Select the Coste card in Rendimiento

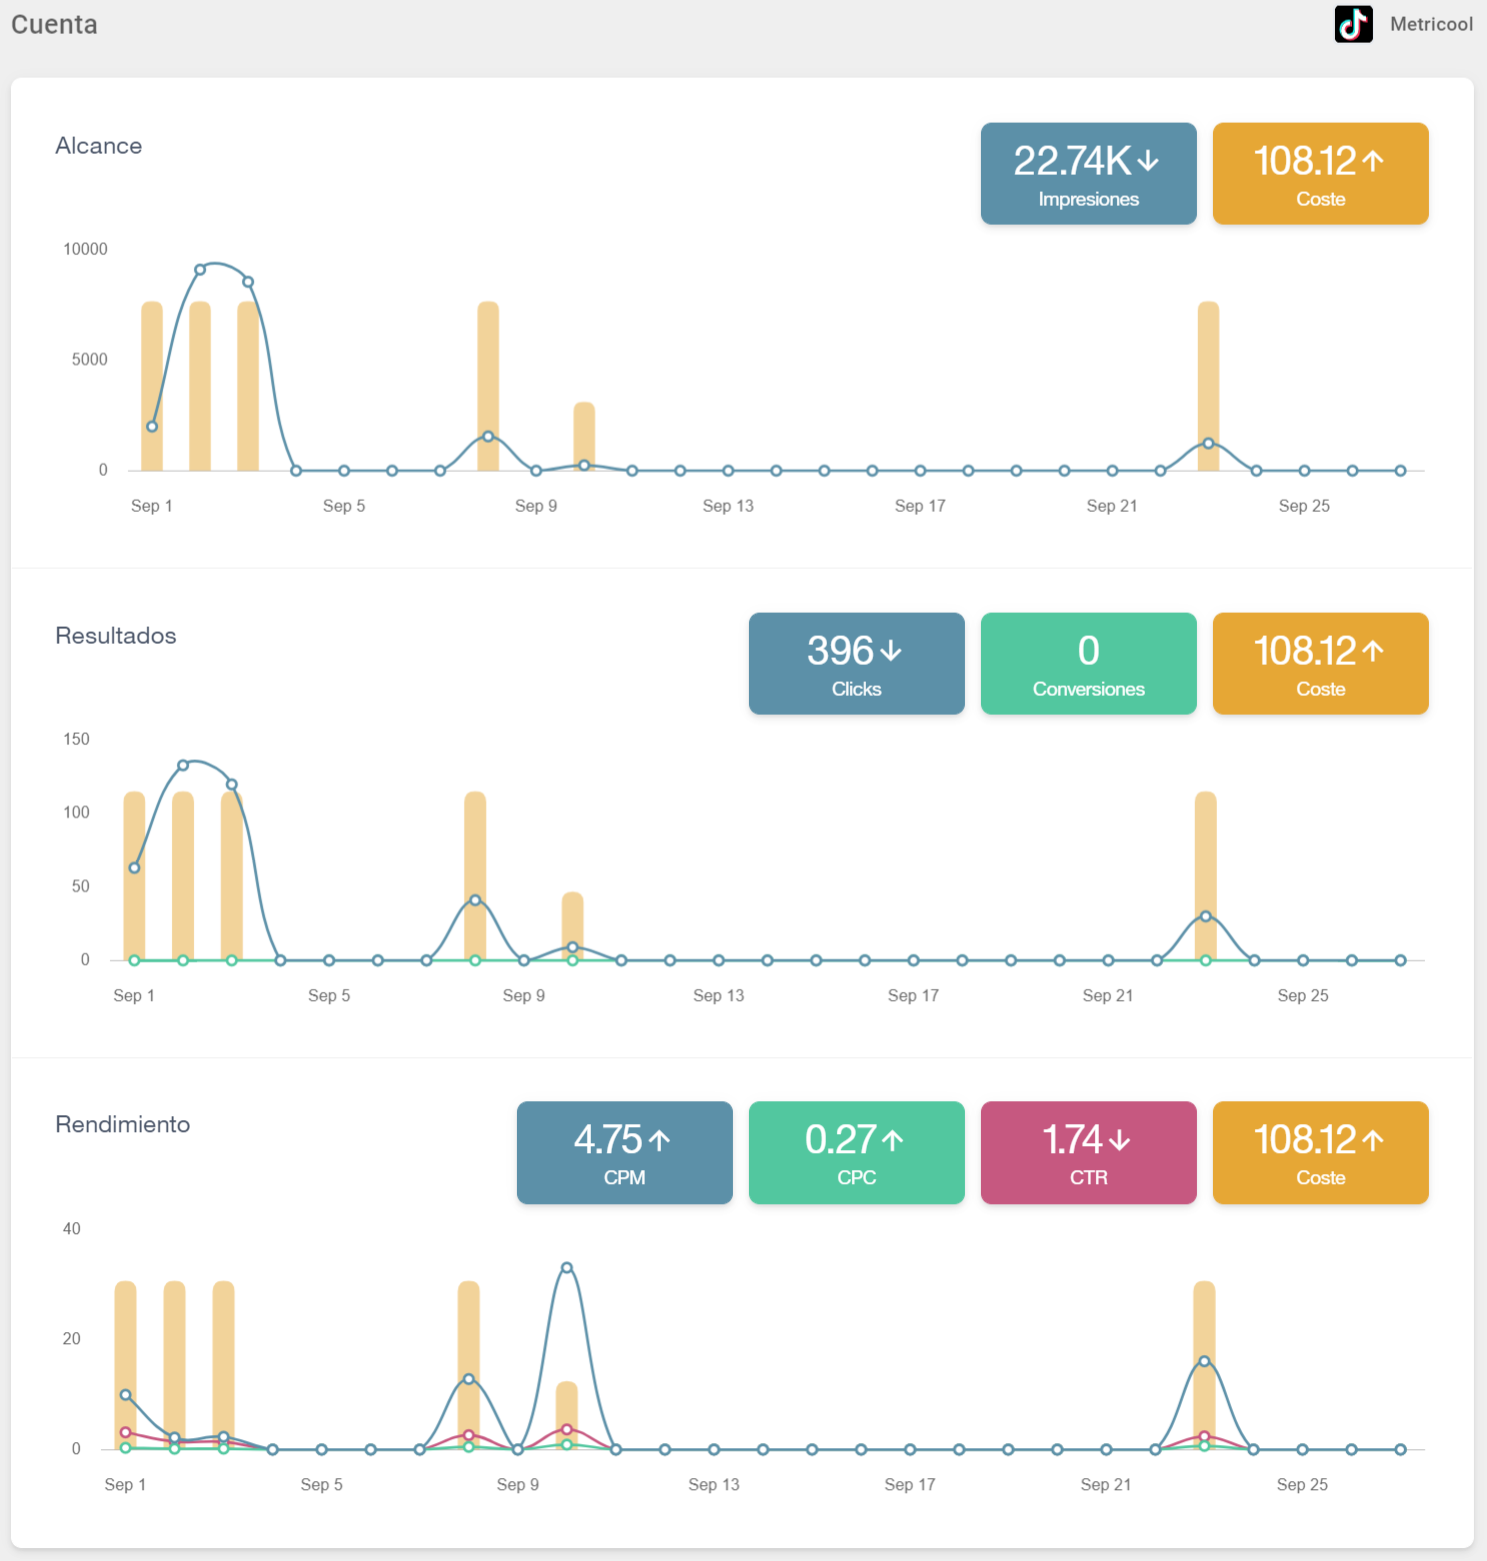[x=1320, y=1152]
